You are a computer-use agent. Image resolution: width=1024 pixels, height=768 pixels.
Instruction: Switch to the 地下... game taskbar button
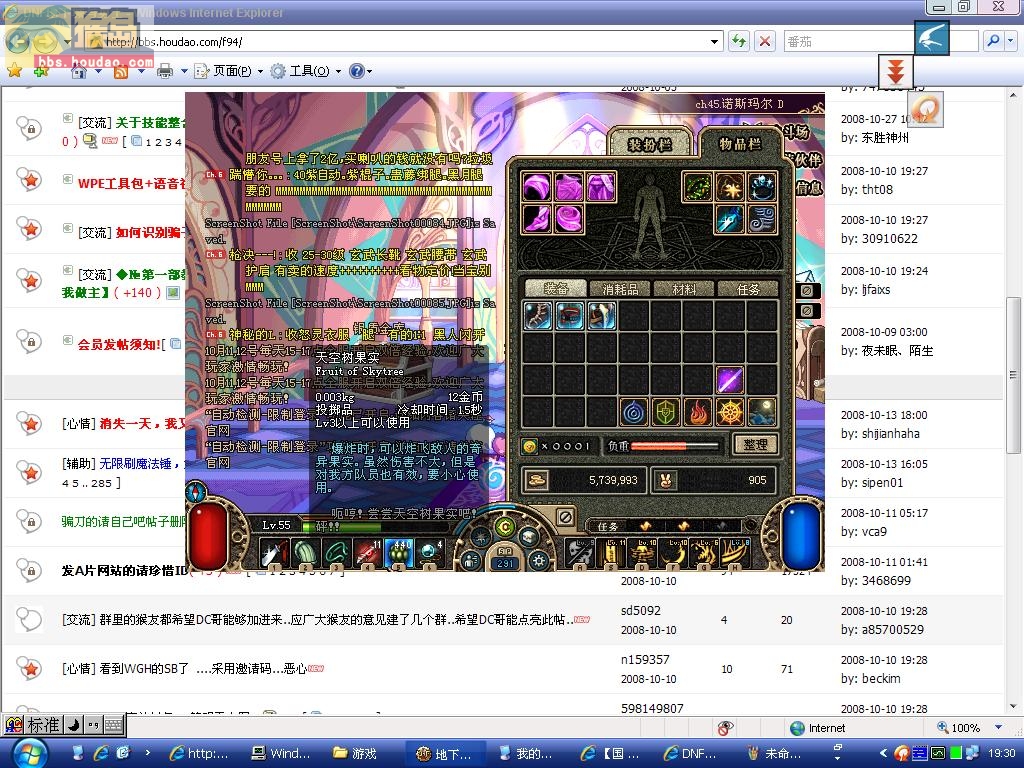pyautogui.click(x=445, y=753)
